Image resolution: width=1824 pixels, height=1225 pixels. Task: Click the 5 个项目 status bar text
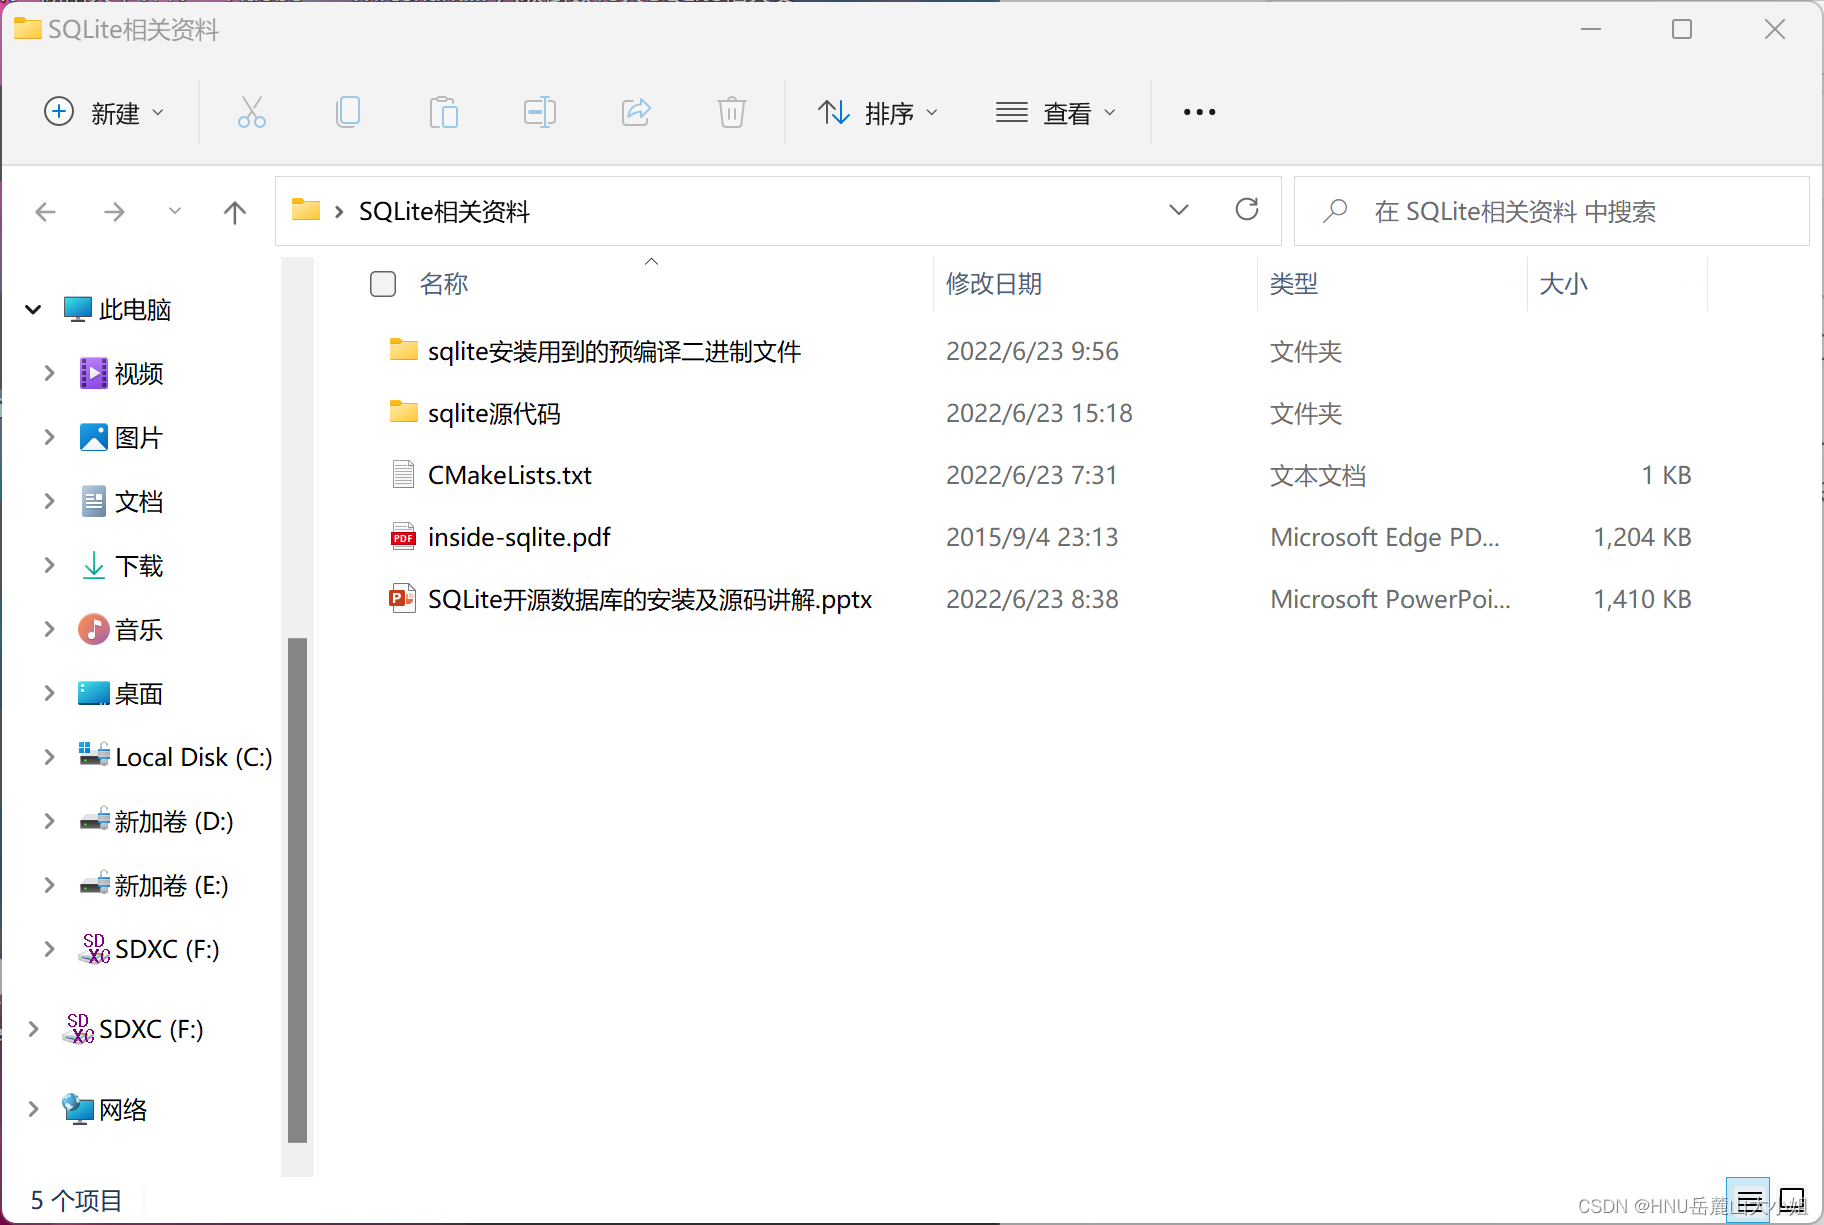pos(76,1200)
